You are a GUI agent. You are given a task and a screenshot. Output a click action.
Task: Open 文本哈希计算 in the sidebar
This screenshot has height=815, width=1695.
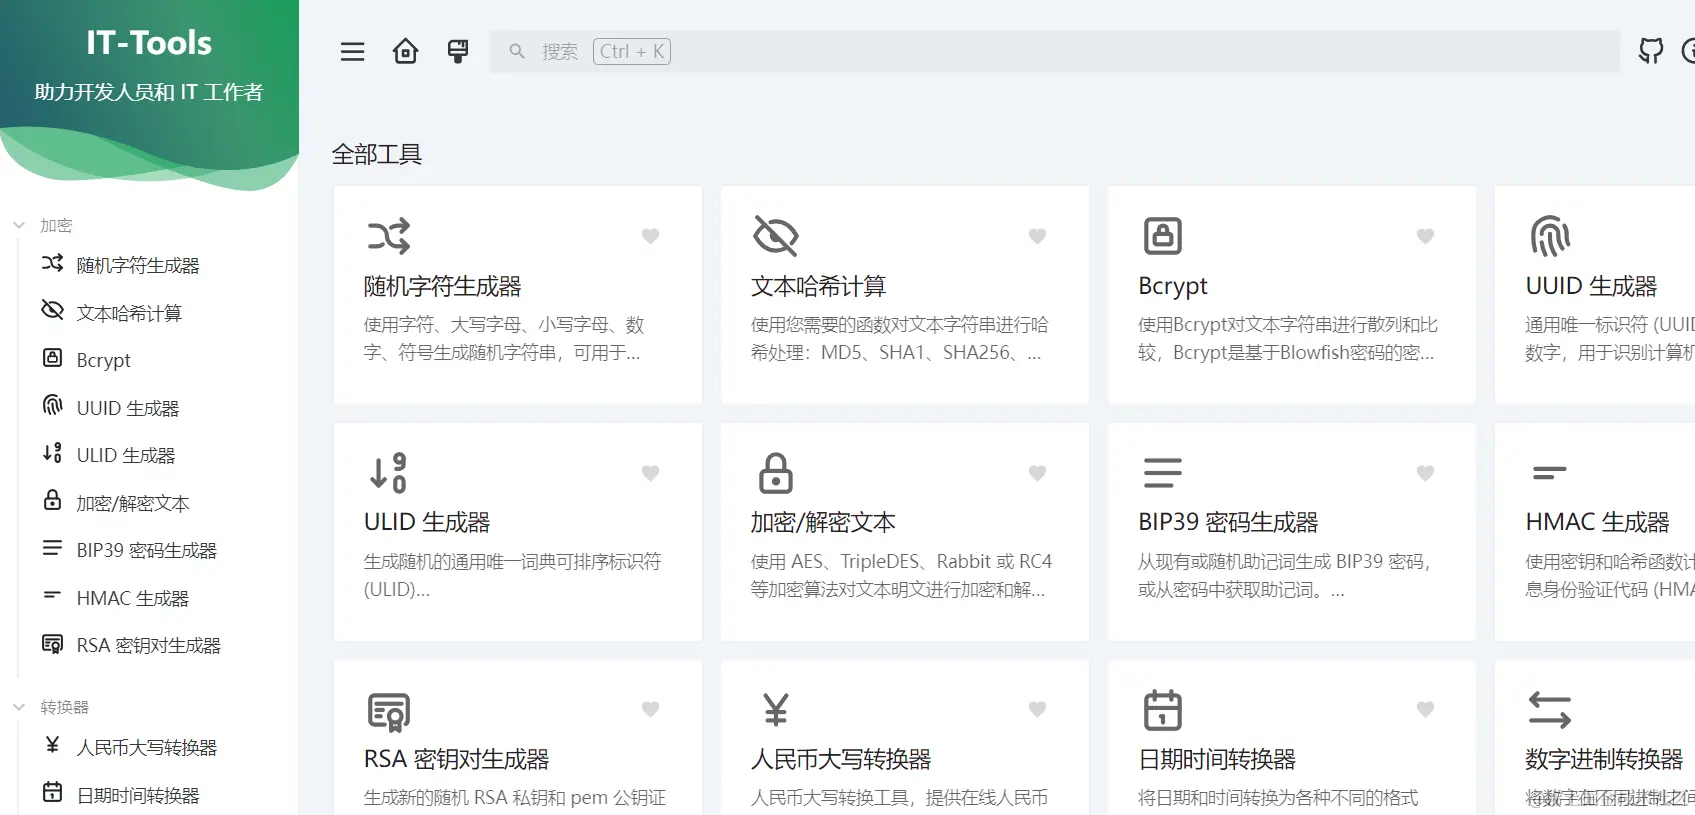[129, 313]
